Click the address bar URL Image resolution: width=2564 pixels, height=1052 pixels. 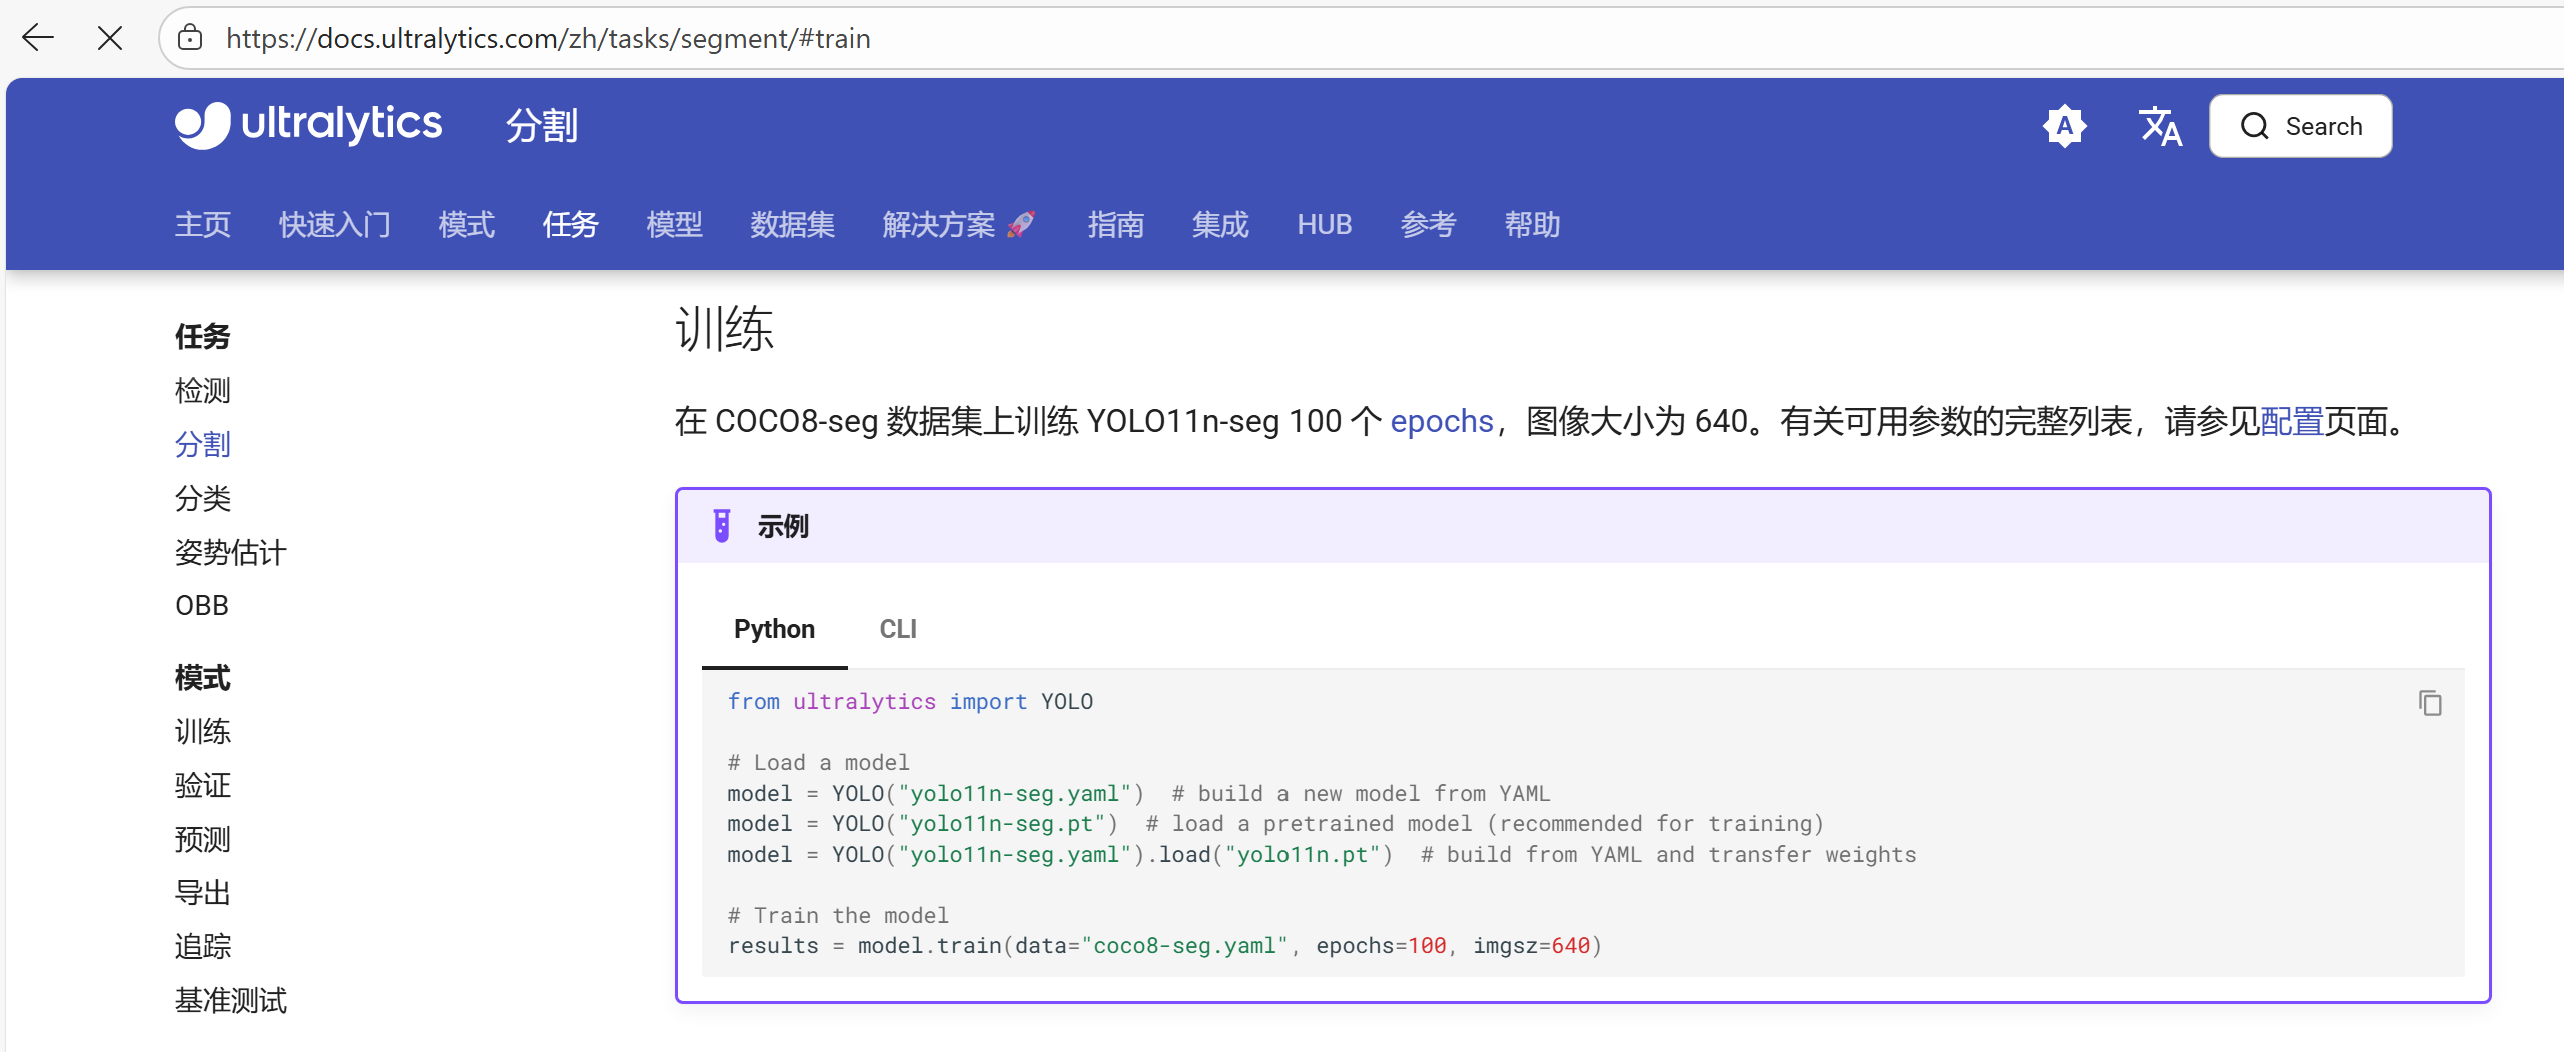(548, 38)
